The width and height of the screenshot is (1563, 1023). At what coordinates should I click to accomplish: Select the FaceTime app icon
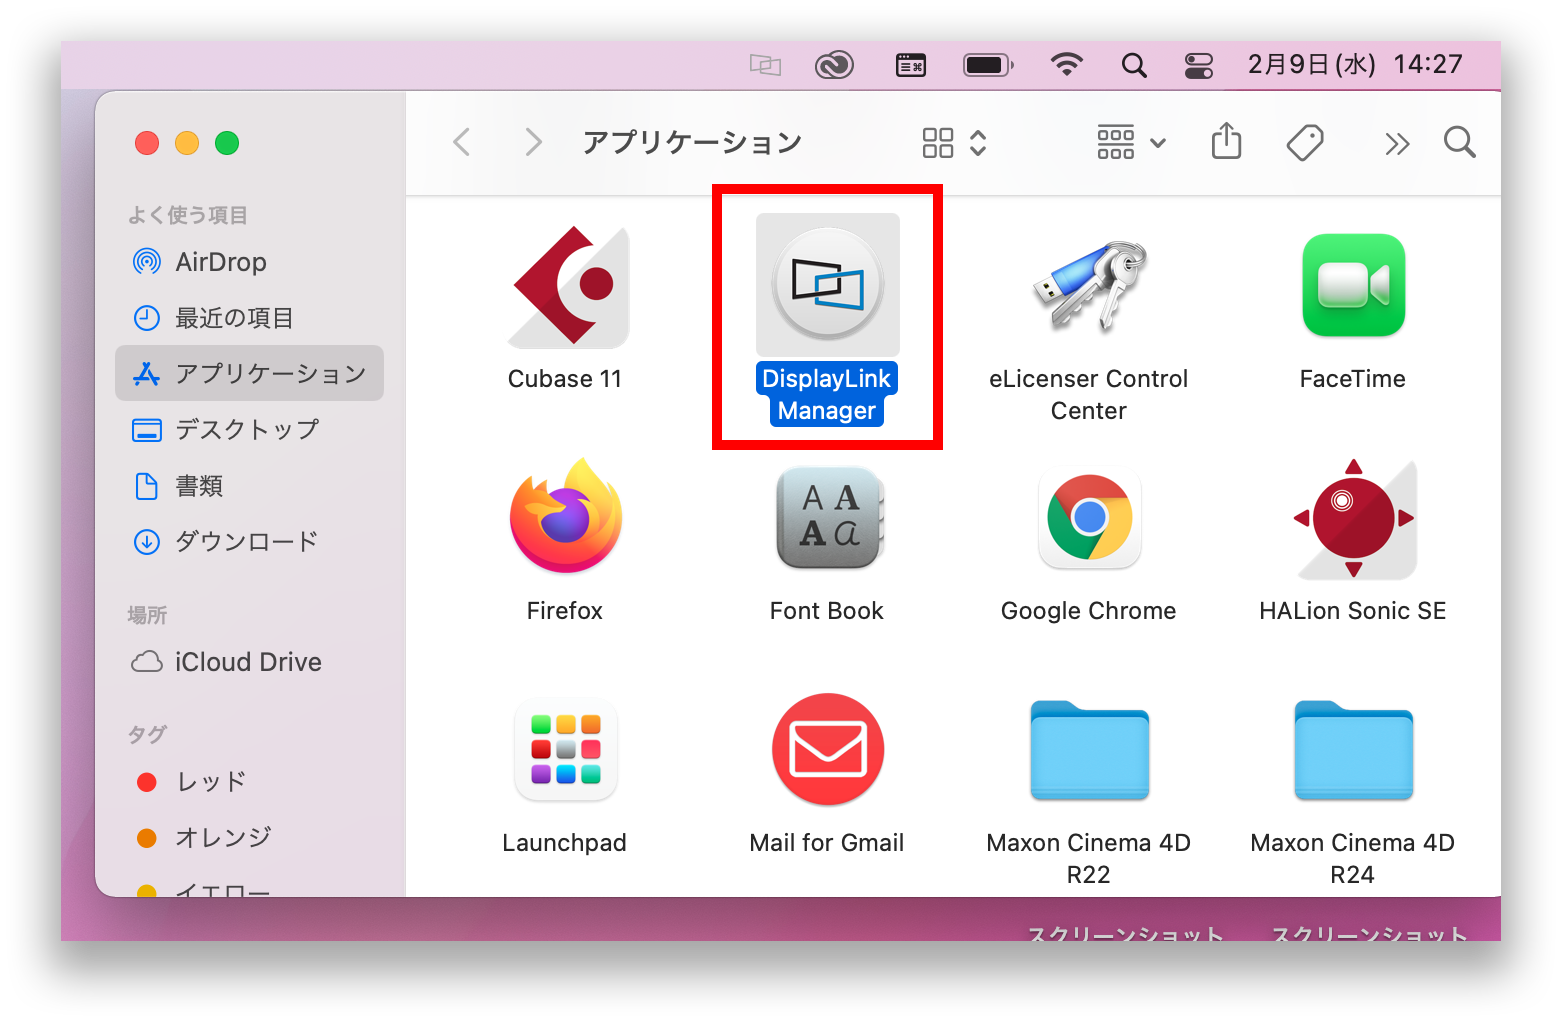pos(1353,285)
